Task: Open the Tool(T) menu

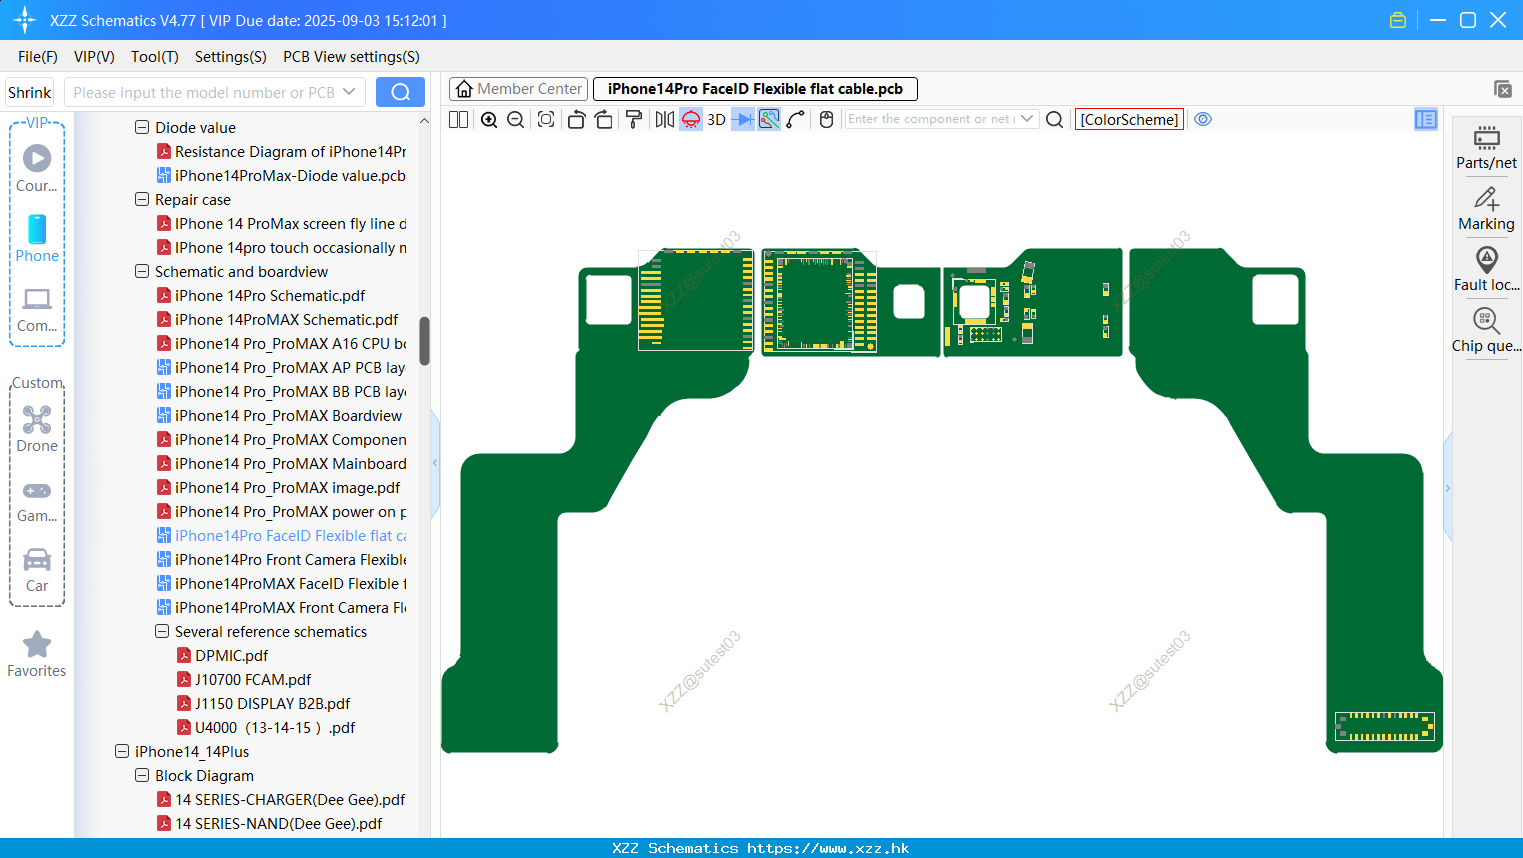Action: pos(155,57)
